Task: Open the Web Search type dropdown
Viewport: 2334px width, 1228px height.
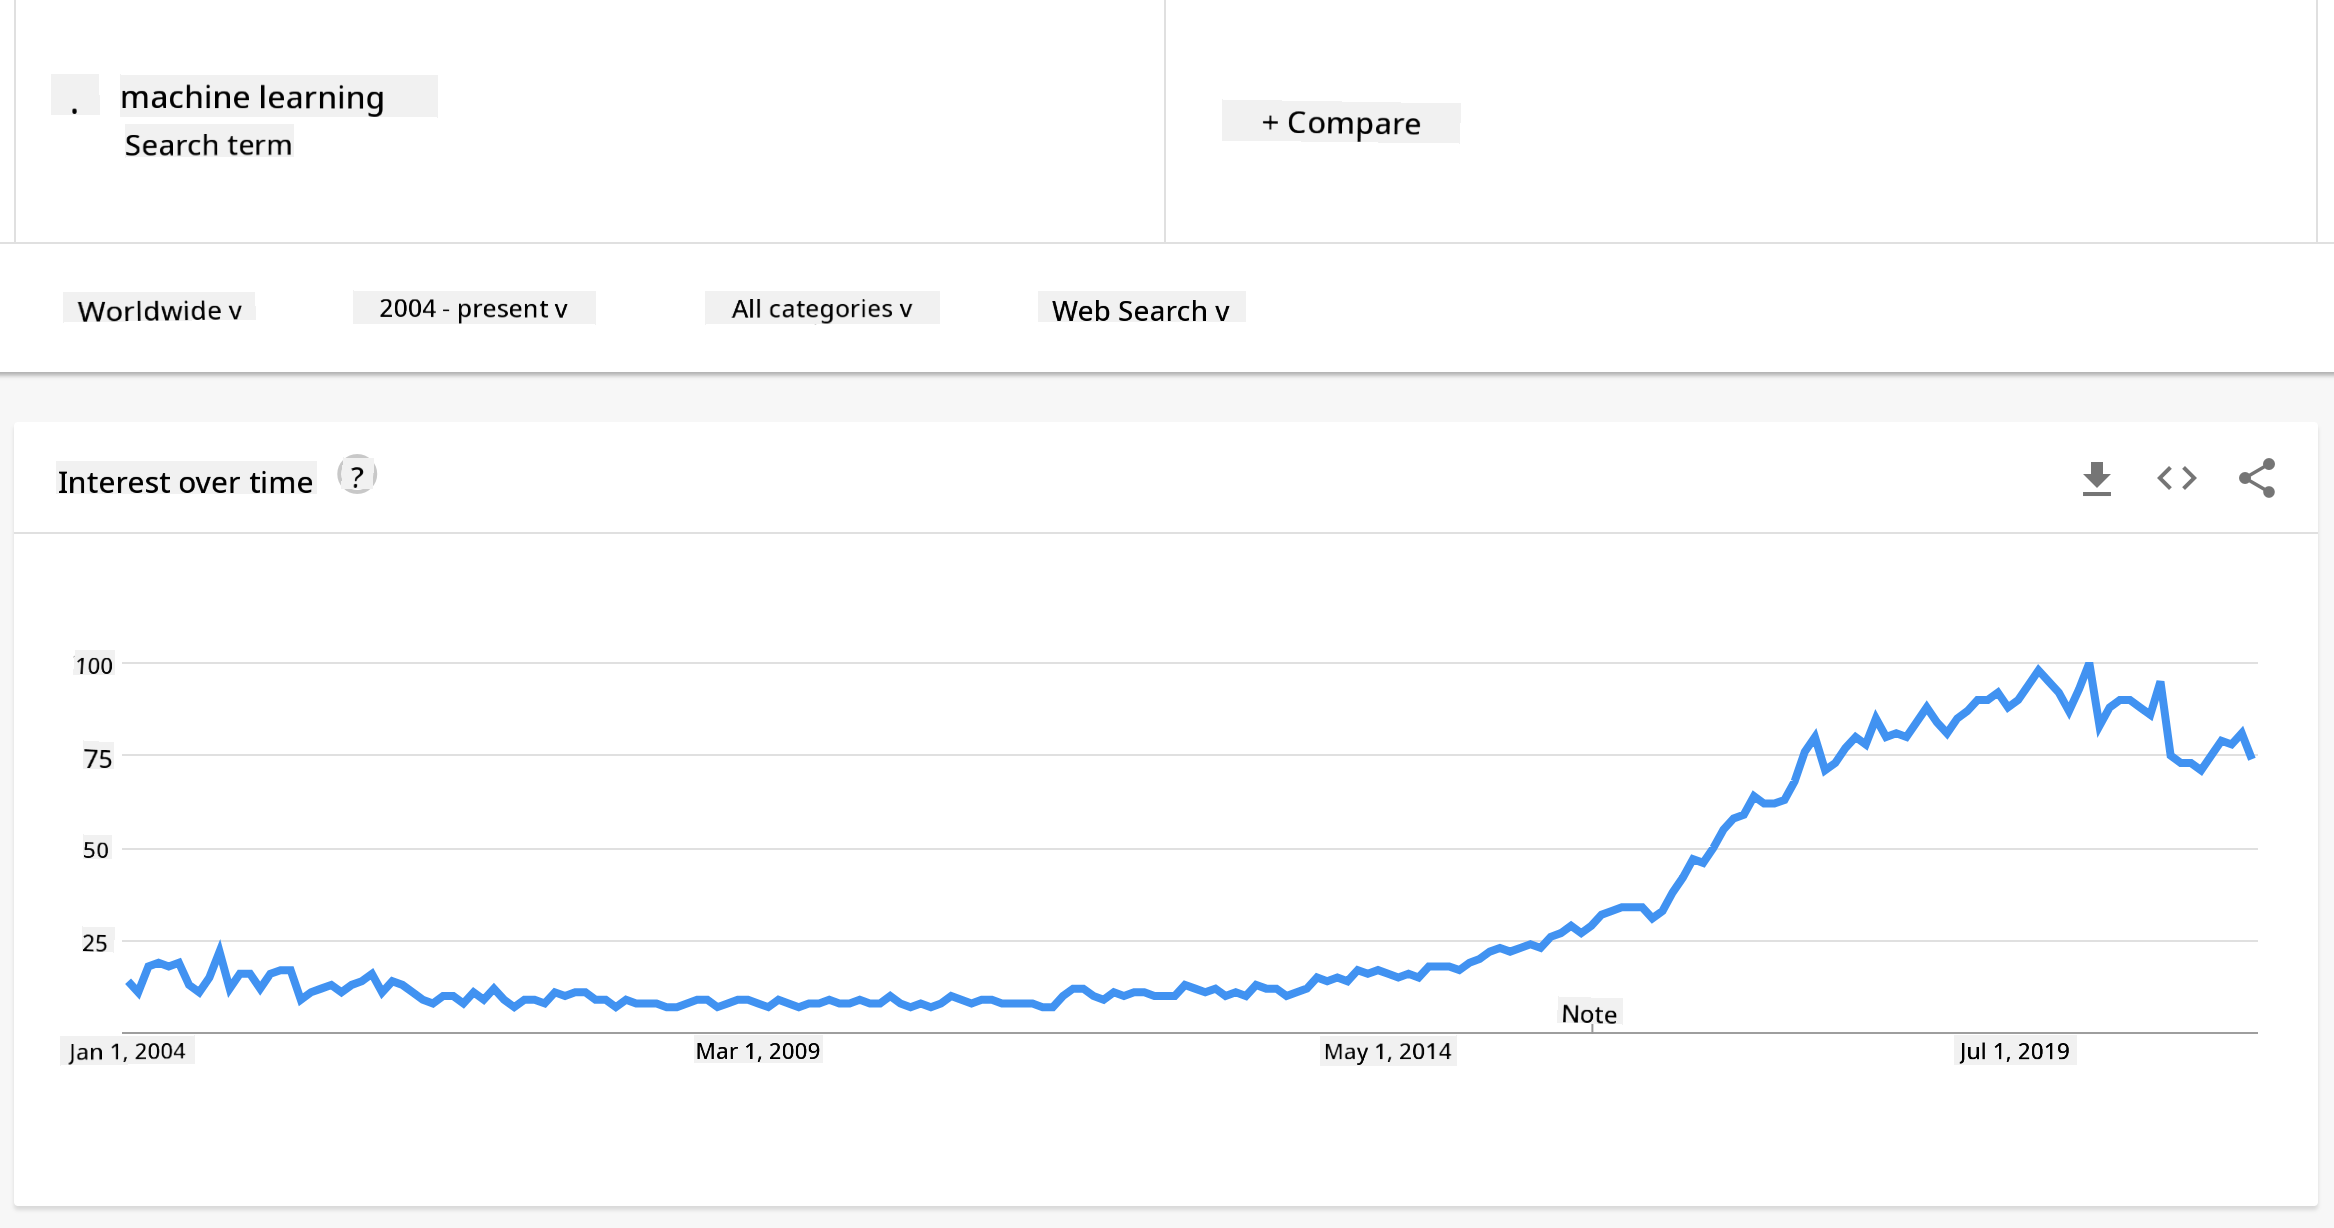Action: coord(1140,310)
